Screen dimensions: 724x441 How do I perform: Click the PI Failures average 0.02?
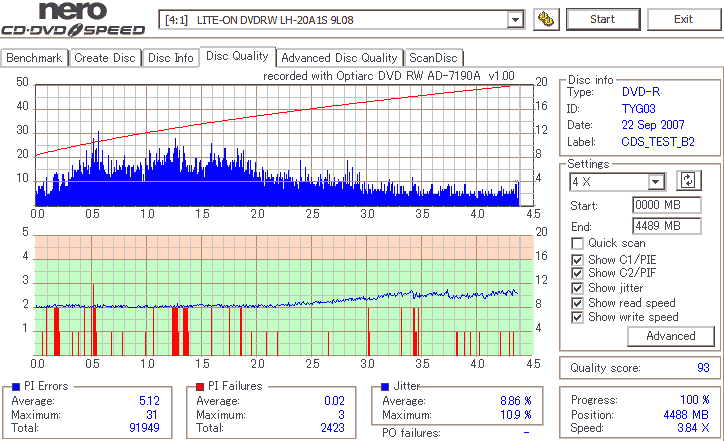(x=334, y=401)
